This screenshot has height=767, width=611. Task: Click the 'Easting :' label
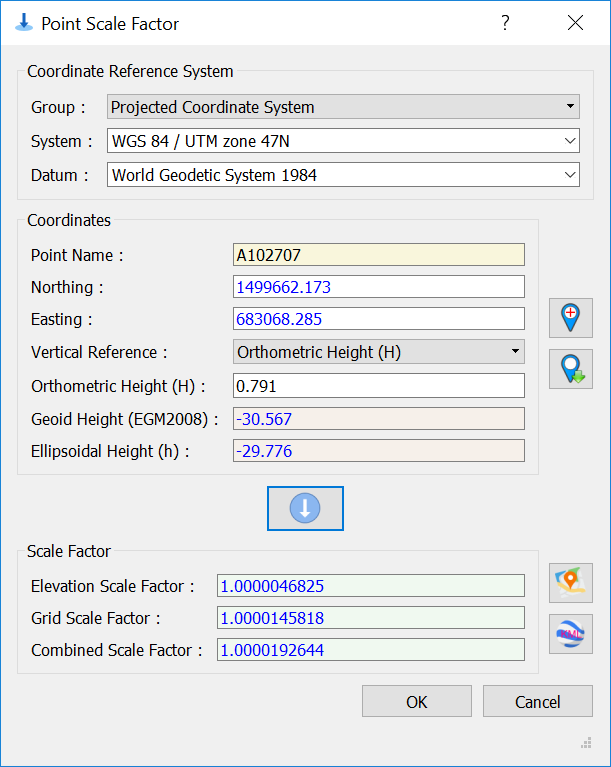[62, 319]
